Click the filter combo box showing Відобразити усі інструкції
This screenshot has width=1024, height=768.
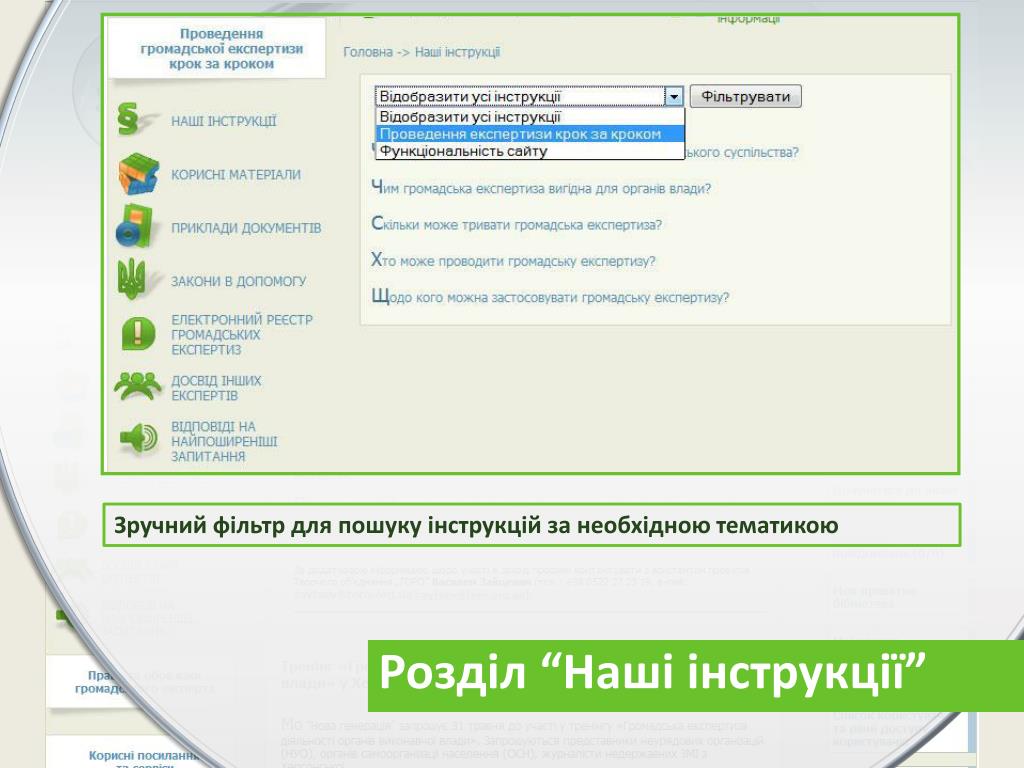click(529, 97)
